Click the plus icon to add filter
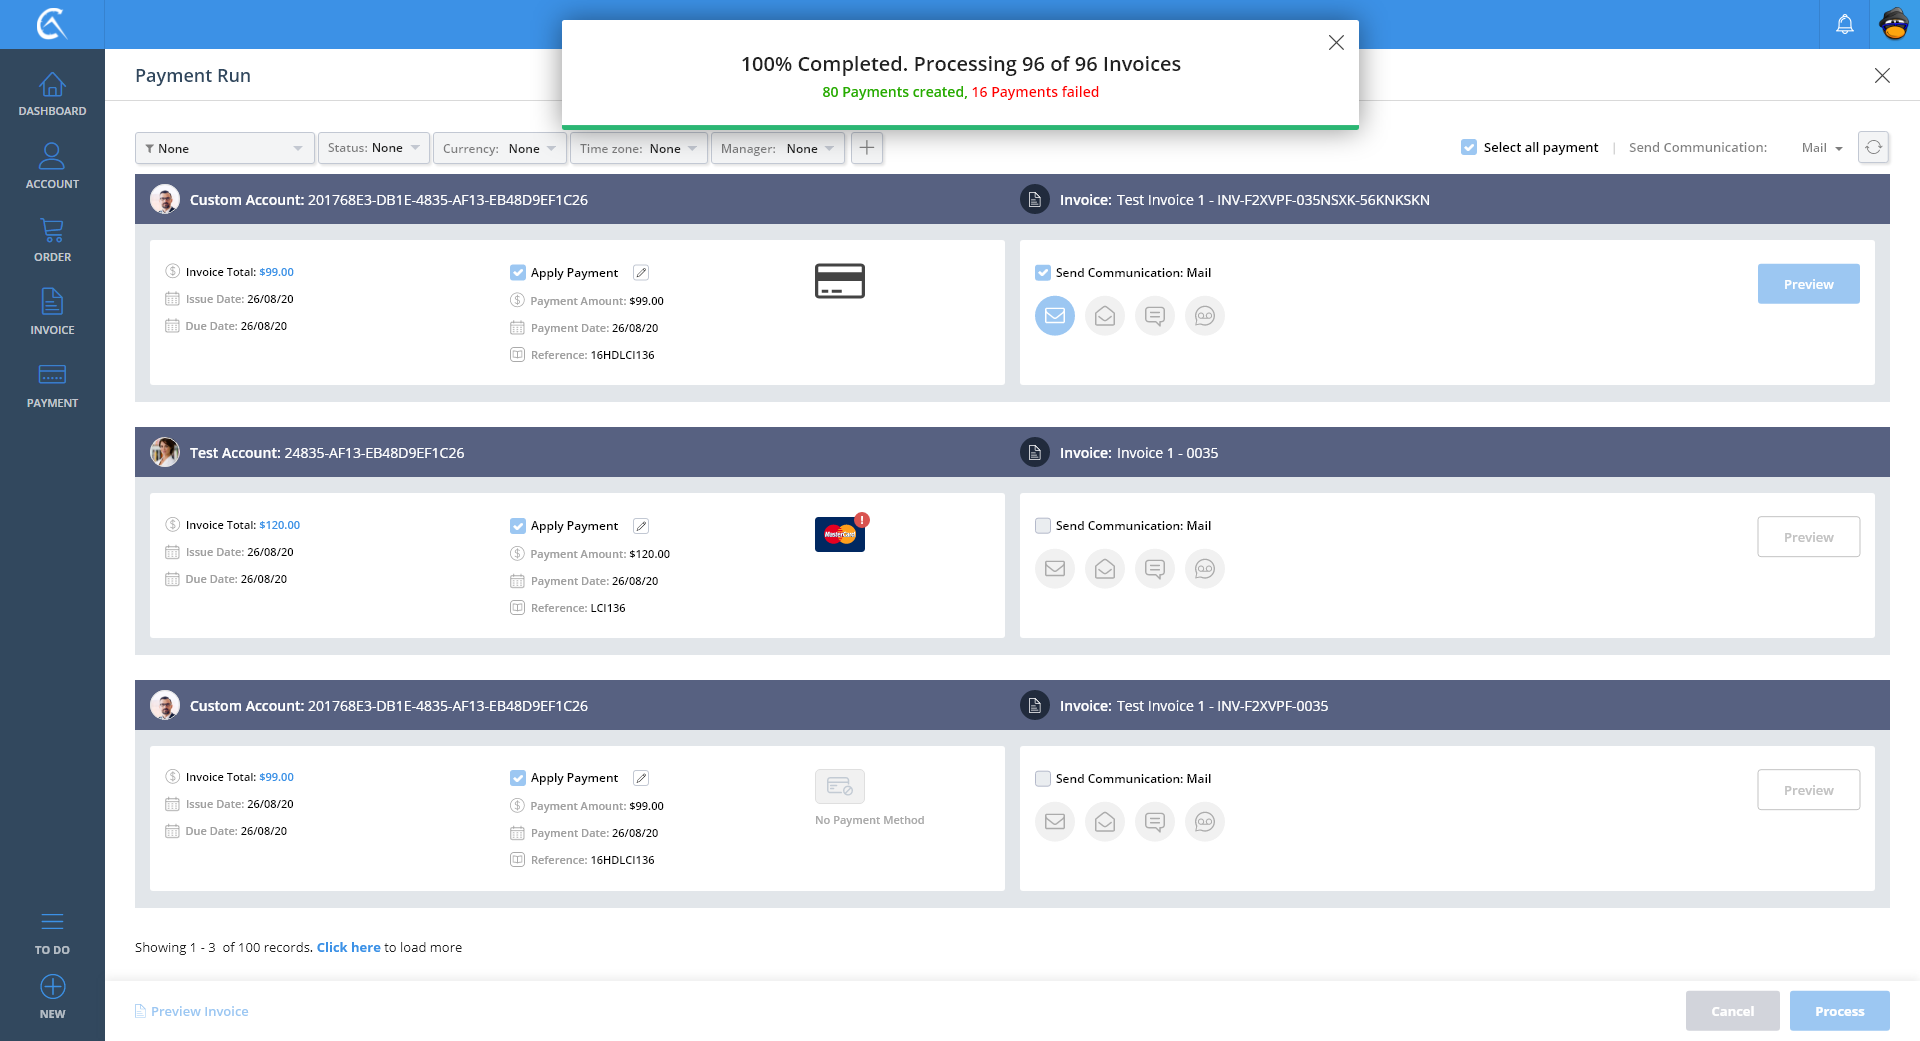 click(x=867, y=148)
